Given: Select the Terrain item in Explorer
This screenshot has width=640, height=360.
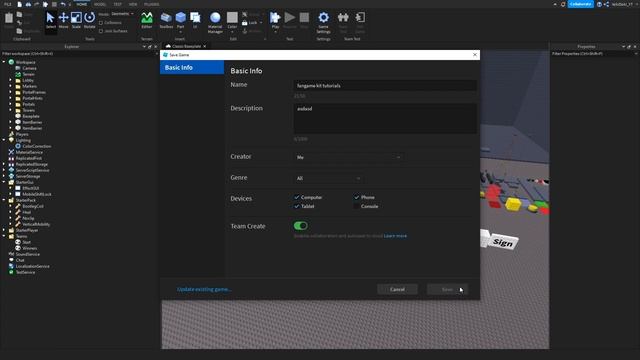Looking at the screenshot, I should (x=25, y=74).
